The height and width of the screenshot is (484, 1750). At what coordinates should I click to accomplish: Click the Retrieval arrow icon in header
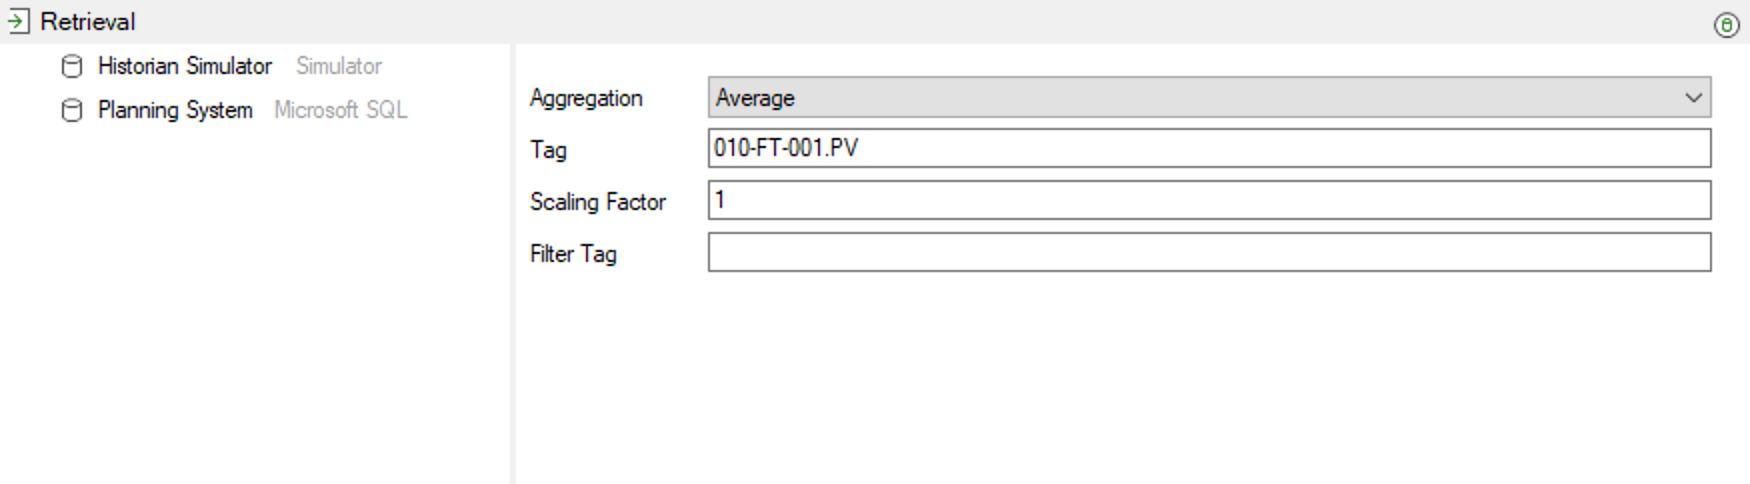(x=18, y=21)
